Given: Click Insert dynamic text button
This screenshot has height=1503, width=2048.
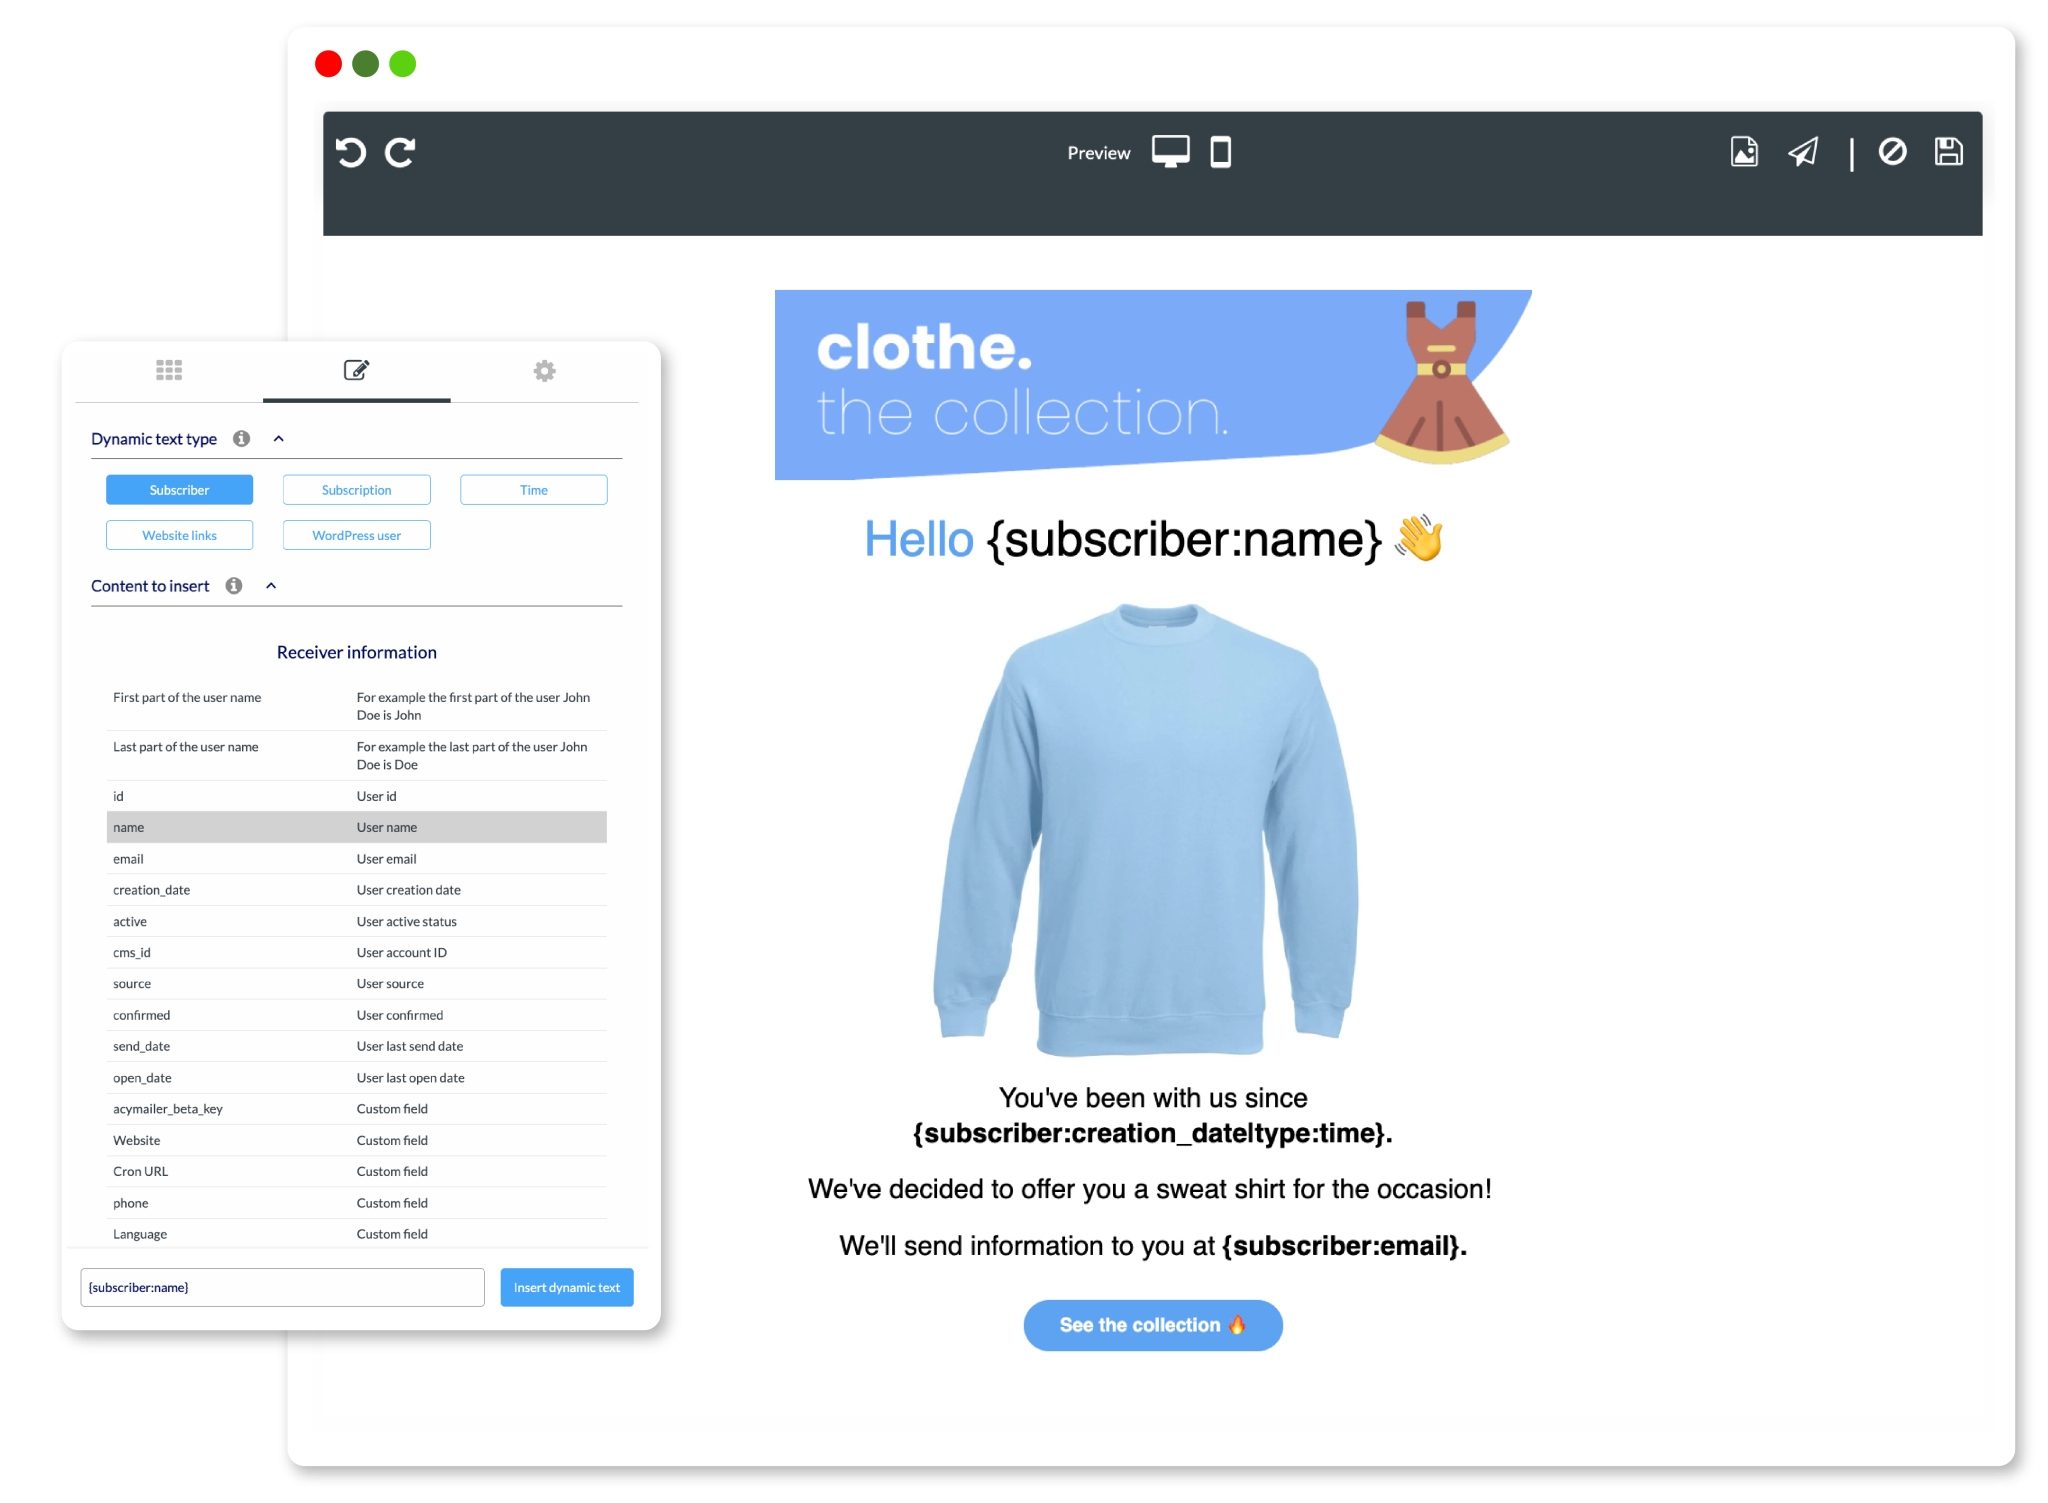Looking at the screenshot, I should [568, 1287].
